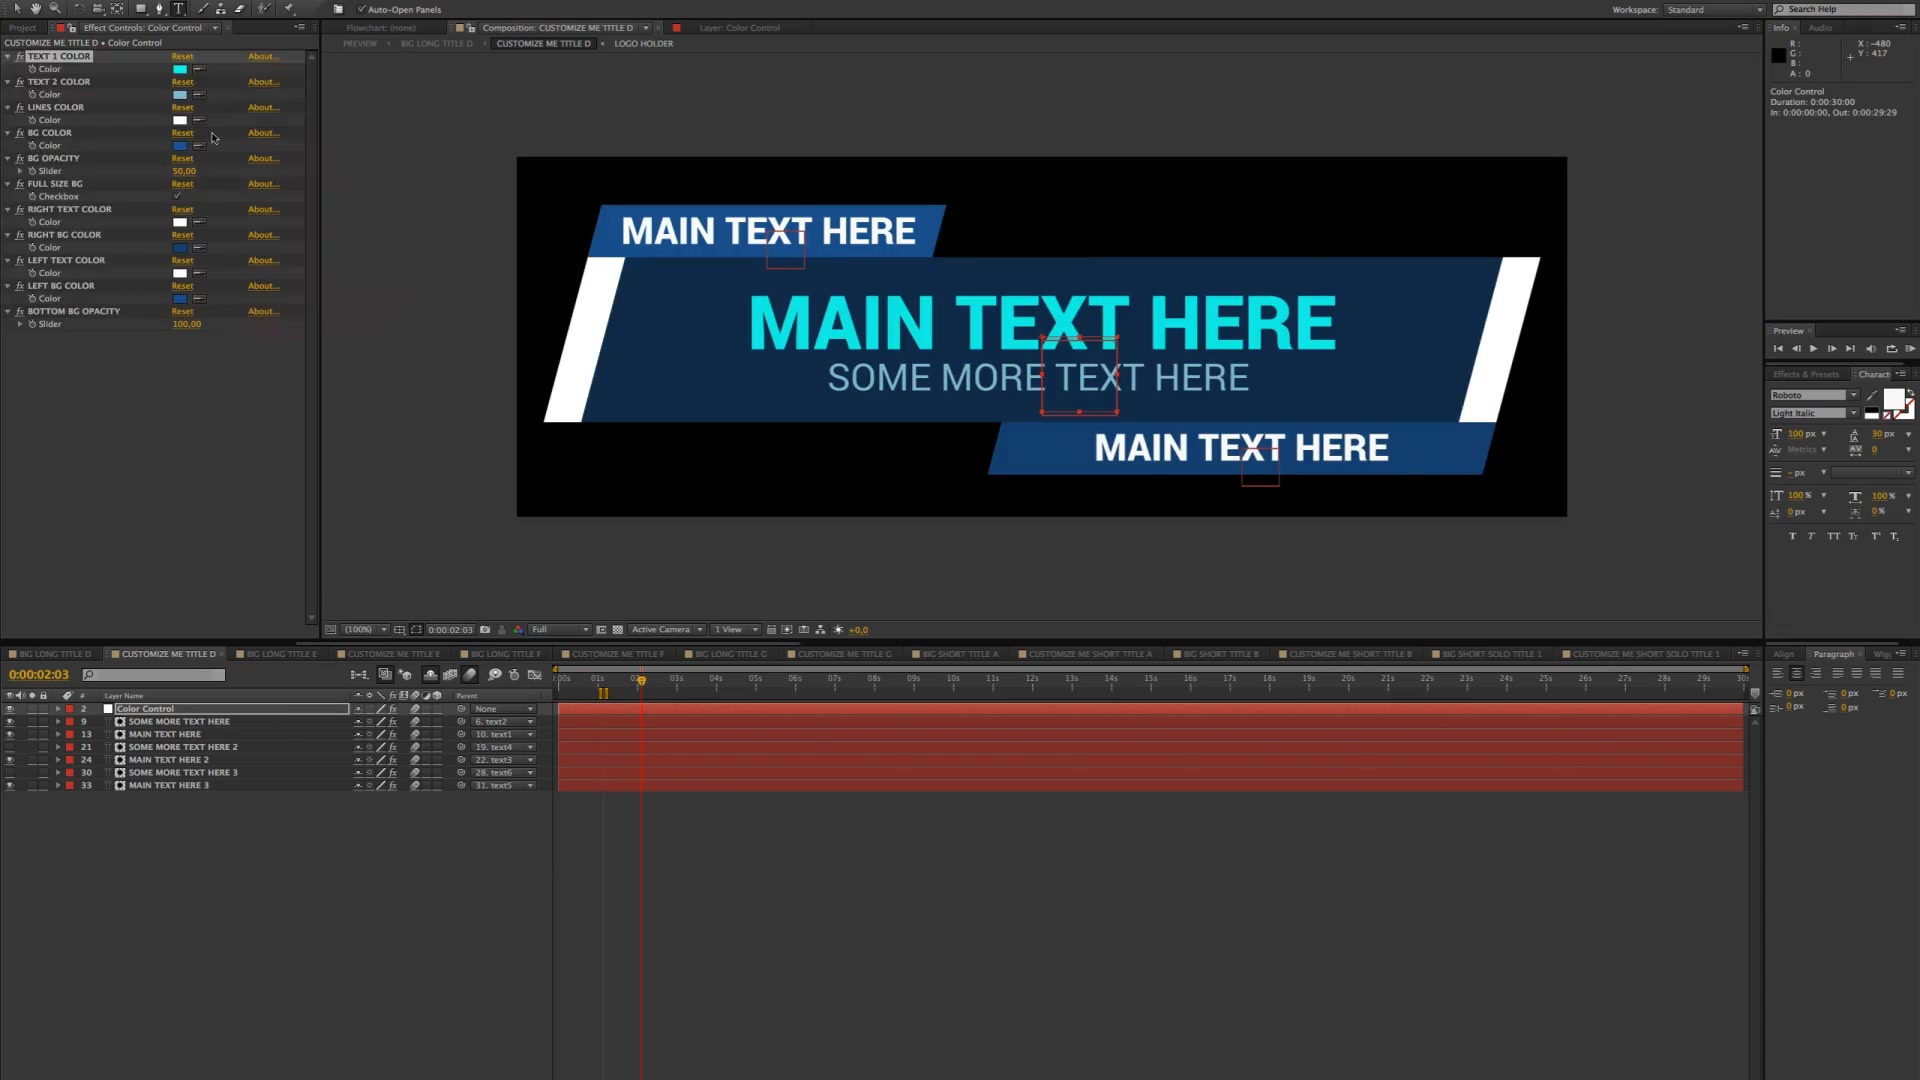Expand MAIN TEXT HERE 3 layer properties
The height and width of the screenshot is (1080, 1920).
coord(57,786)
